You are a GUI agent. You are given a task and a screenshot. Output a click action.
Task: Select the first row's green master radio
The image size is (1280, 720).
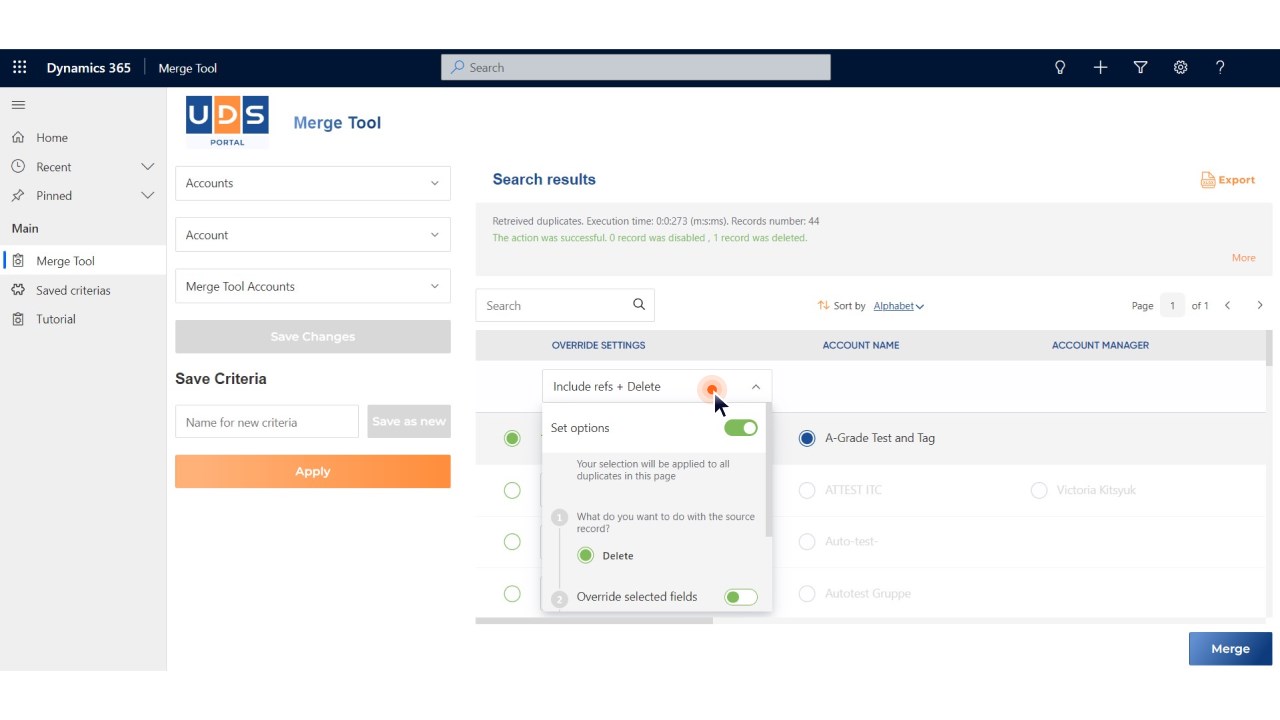point(512,438)
